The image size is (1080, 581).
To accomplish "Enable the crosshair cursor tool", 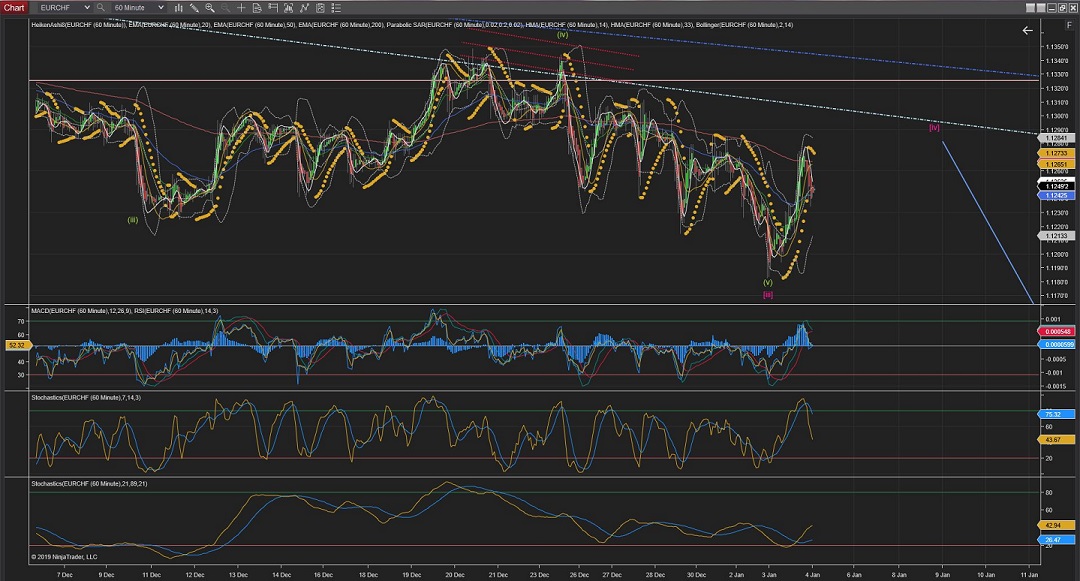I will tap(241, 7).
